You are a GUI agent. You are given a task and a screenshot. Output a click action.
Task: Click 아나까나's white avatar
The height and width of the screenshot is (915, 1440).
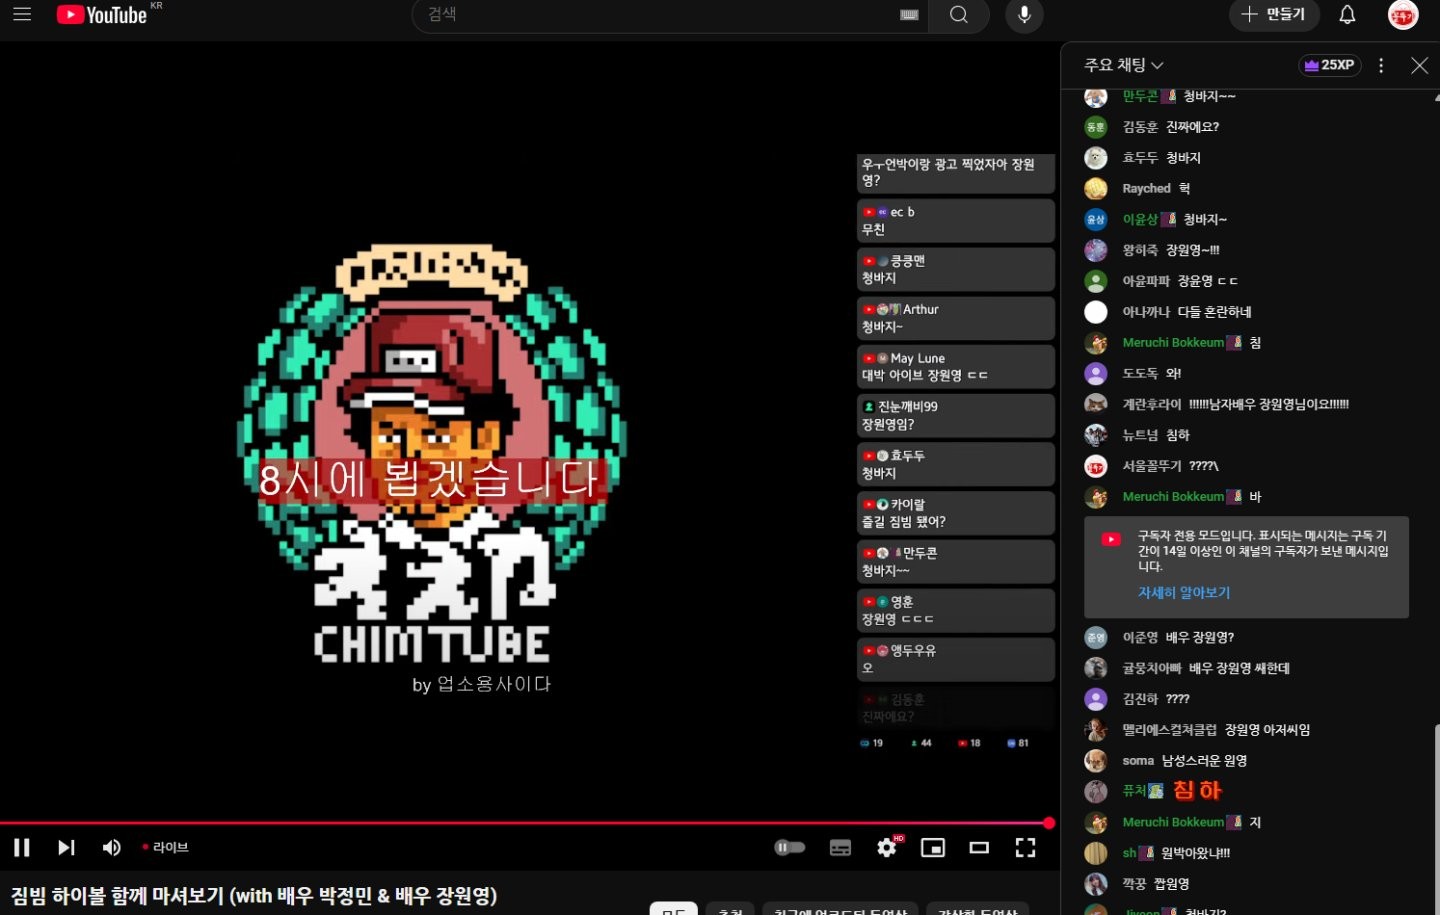click(x=1096, y=312)
